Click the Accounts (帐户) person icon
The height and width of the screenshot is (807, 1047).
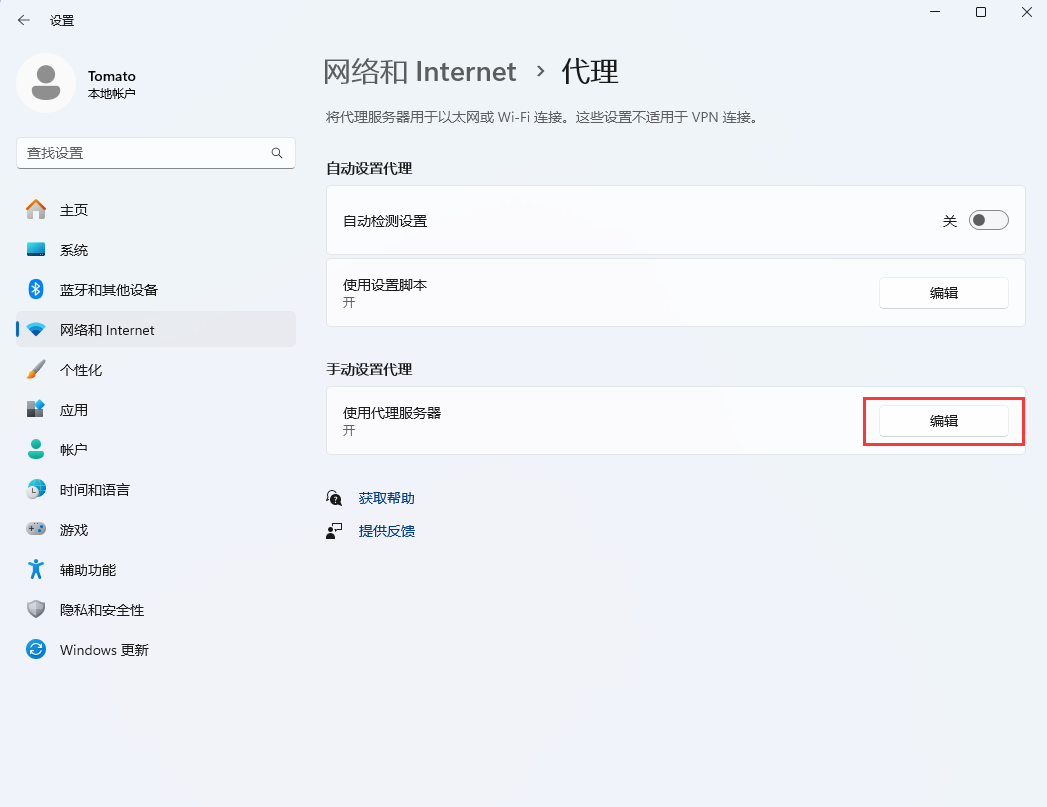(36, 450)
